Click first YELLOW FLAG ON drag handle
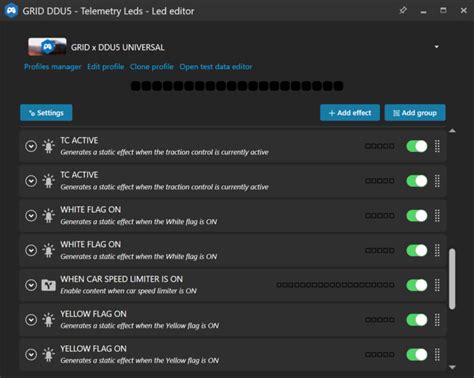The height and width of the screenshot is (378, 474). tap(437, 320)
